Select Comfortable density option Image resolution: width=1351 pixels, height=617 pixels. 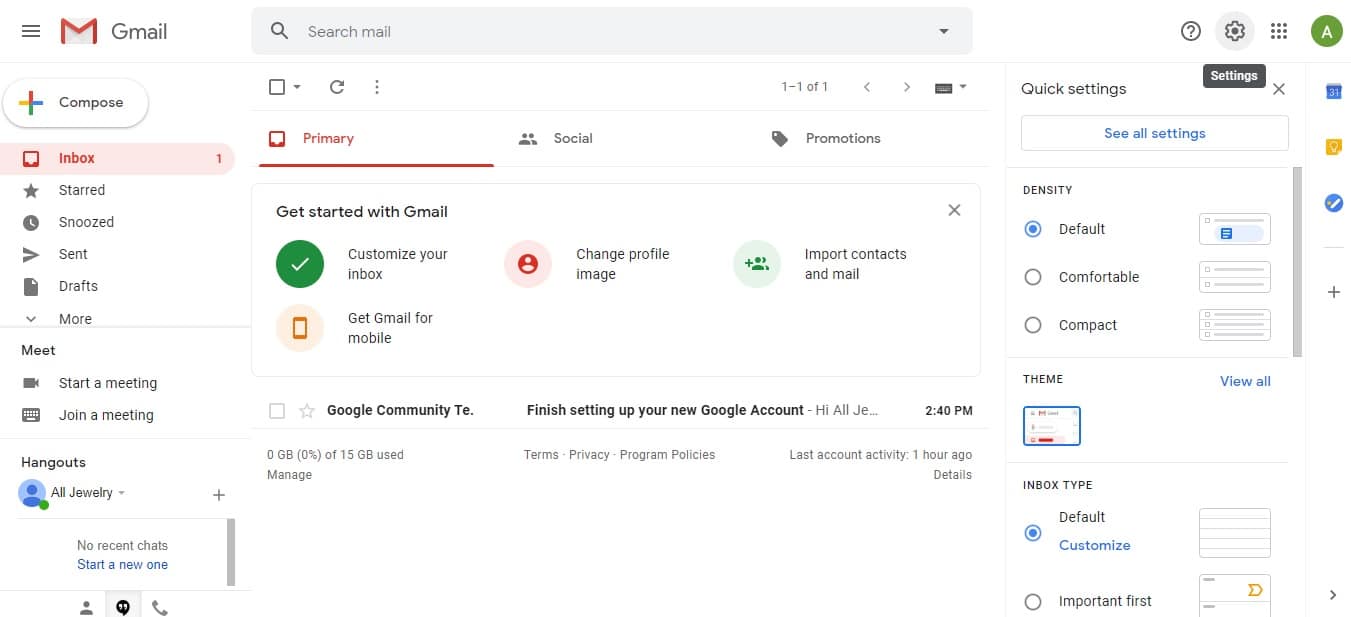point(1033,277)
